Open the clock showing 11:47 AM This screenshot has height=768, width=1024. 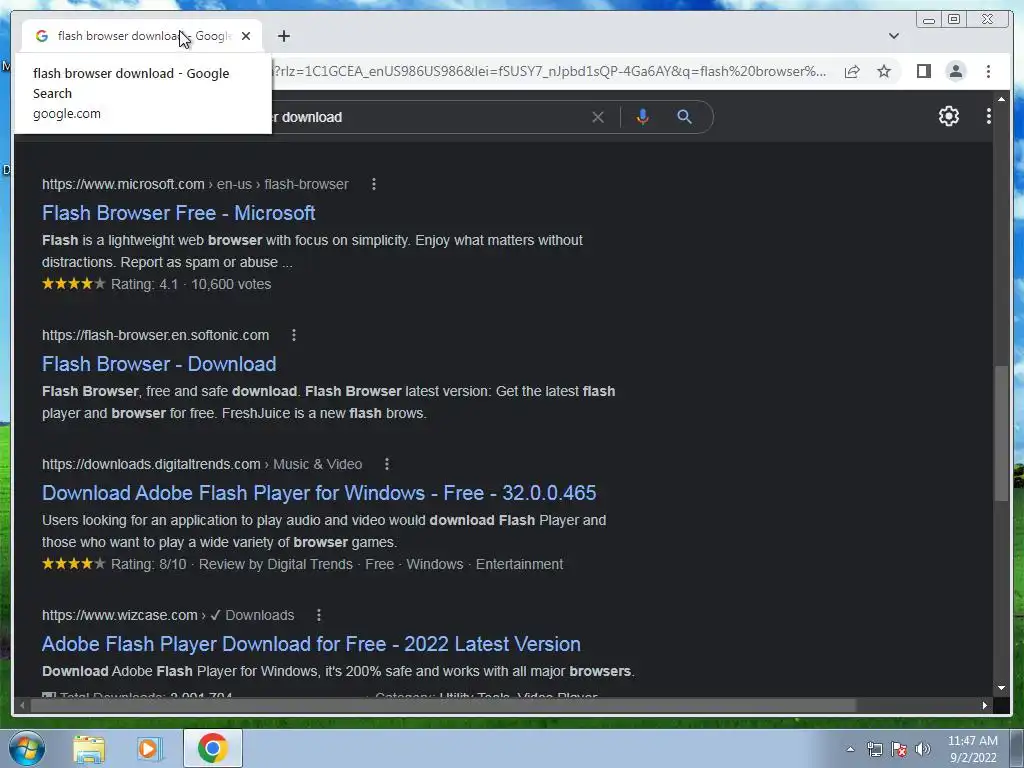click(x=972, y=748)
